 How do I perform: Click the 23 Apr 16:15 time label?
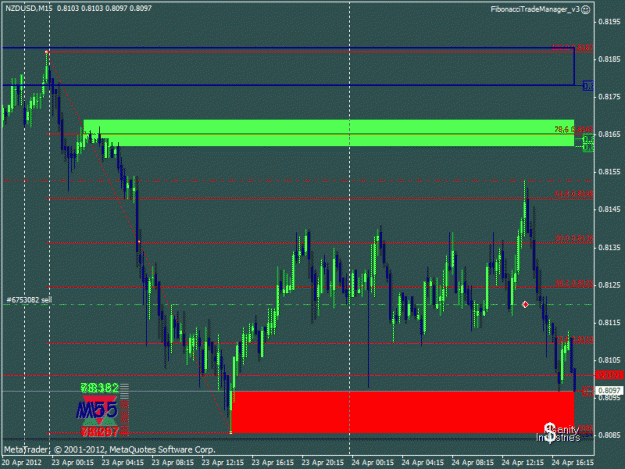[273, 462]
